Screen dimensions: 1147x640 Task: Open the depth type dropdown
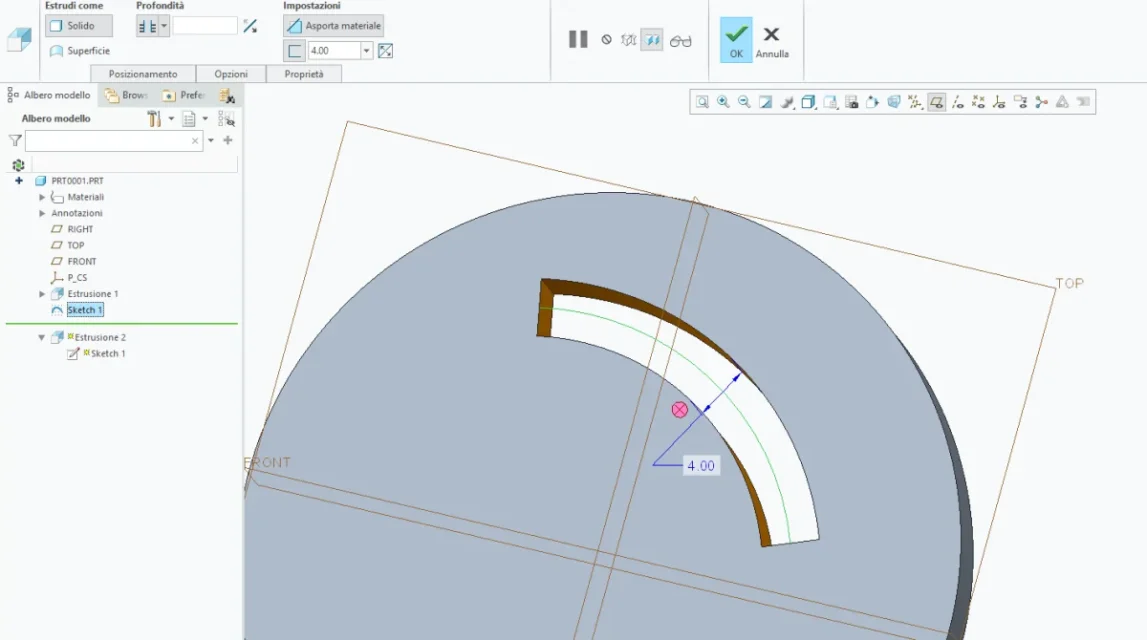(164, 26)
